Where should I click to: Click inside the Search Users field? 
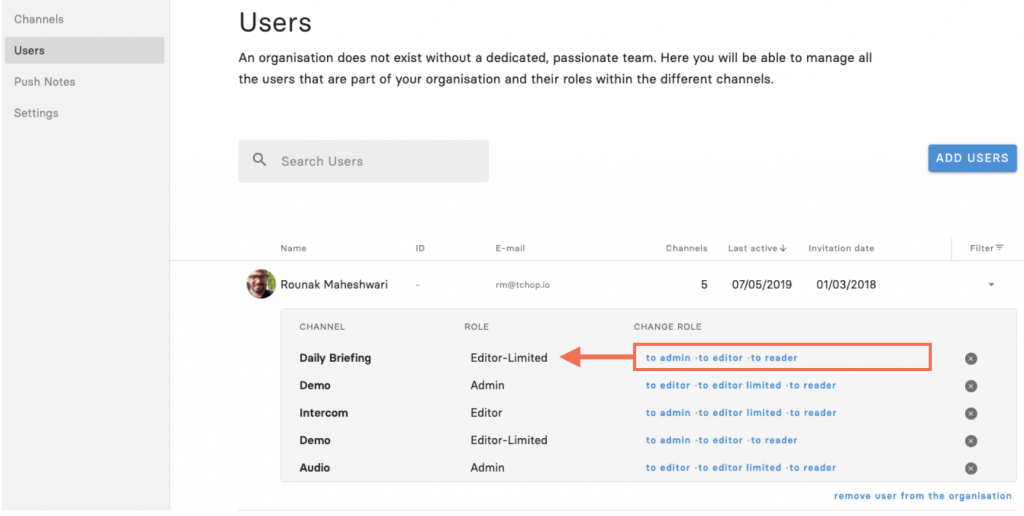[x=363, y=161]
